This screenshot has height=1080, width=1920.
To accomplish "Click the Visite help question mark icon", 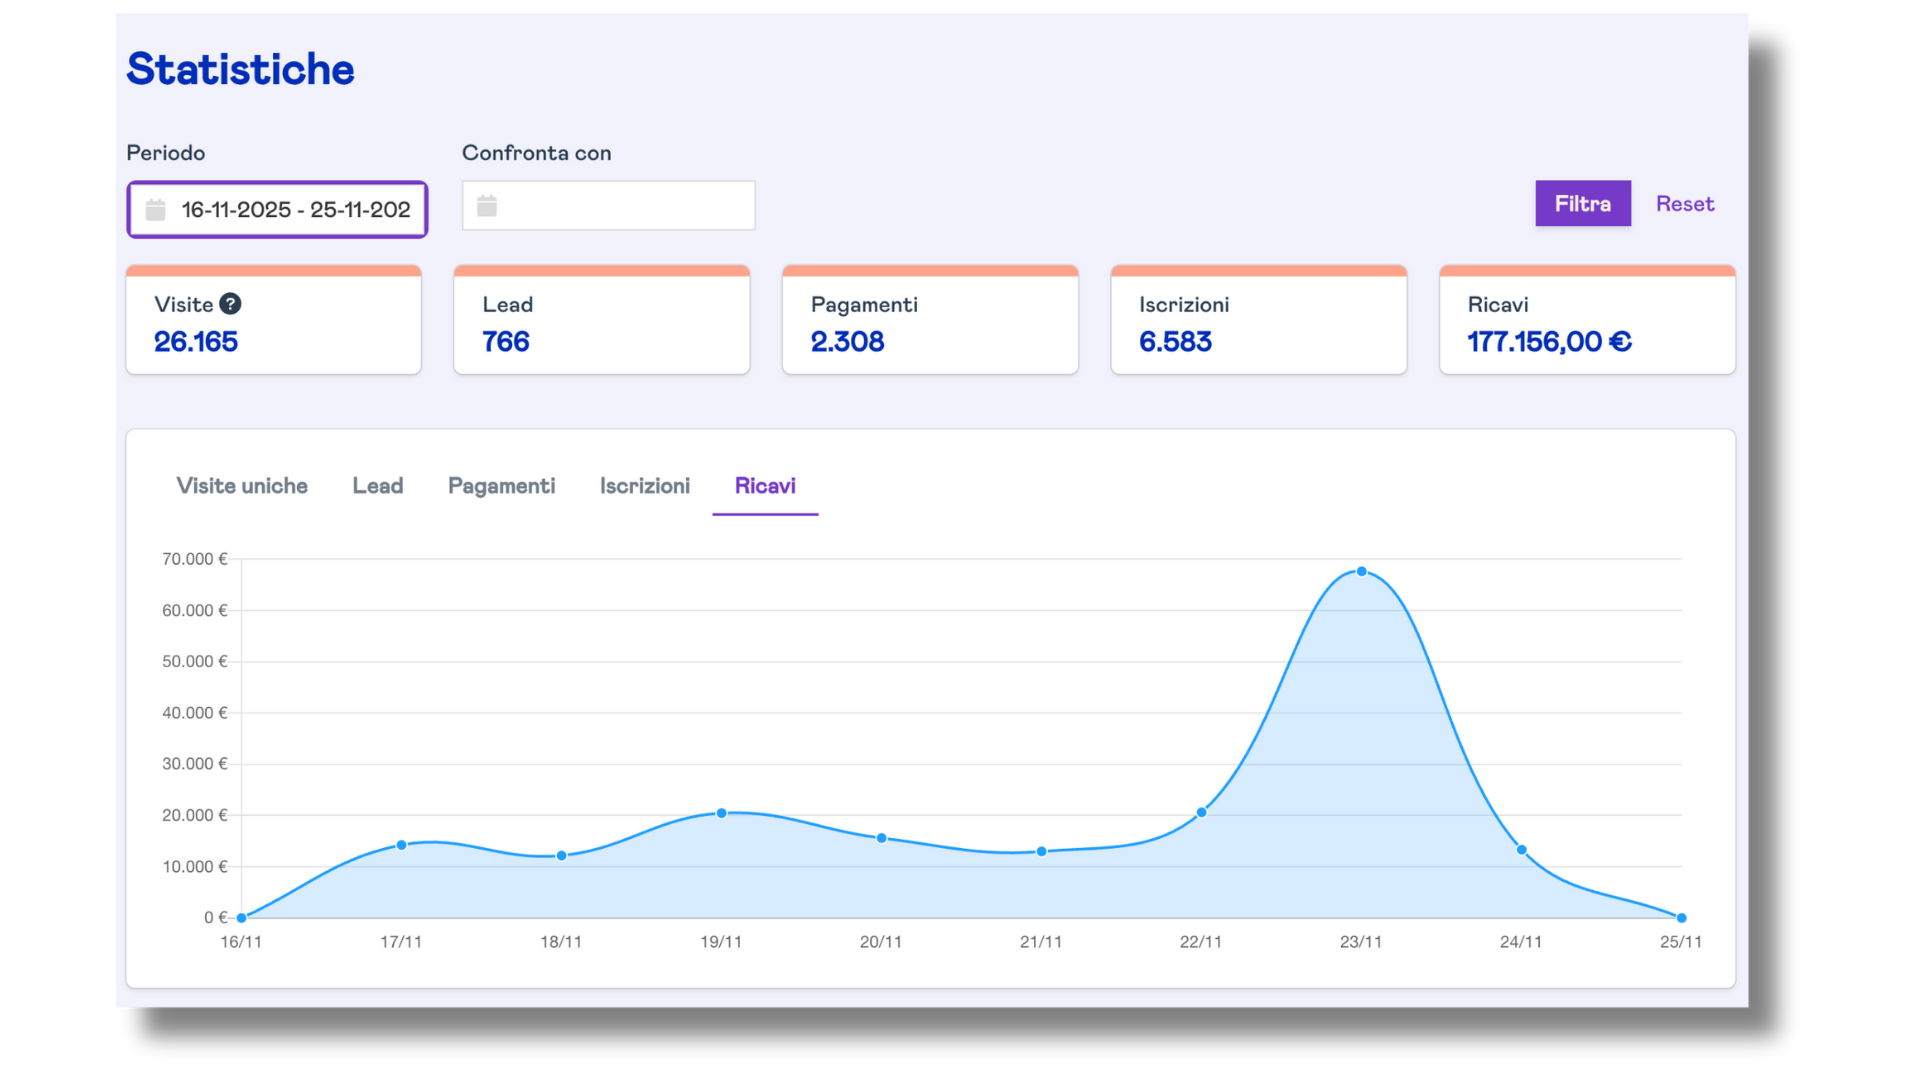I will pyautogui.click(x=230, y=304).
